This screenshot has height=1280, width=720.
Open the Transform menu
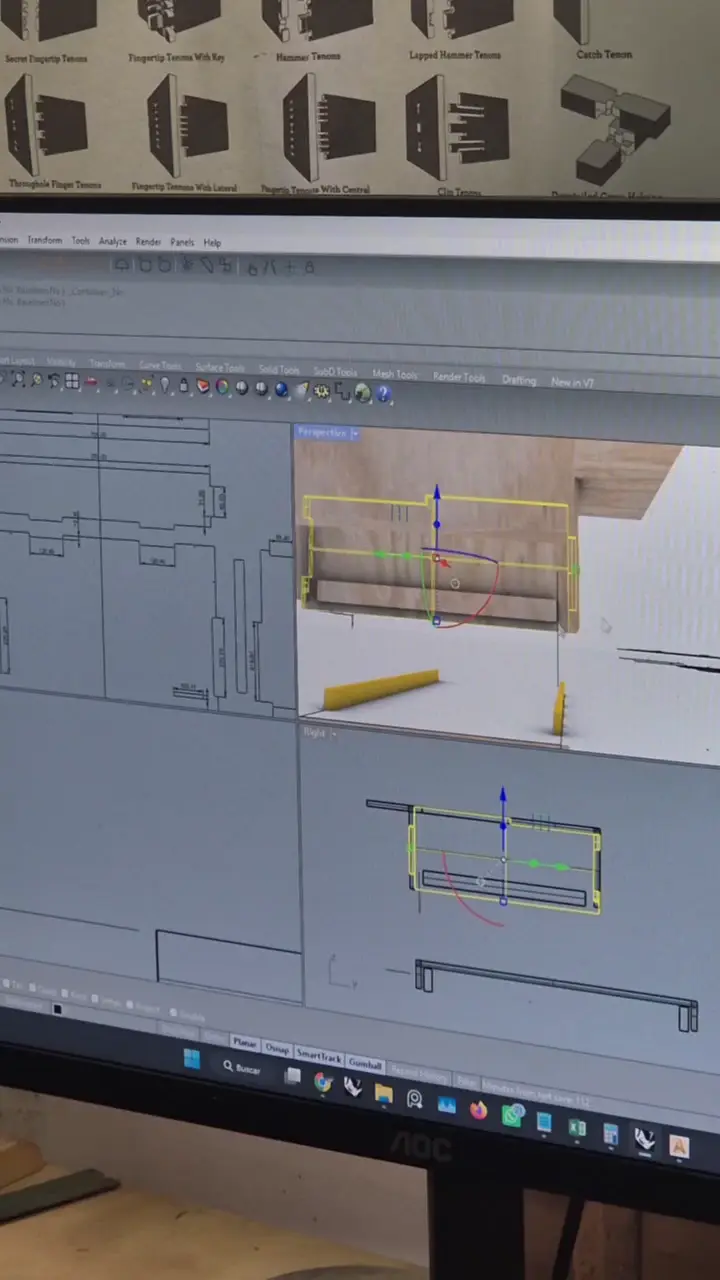pyautogui.click(x=44, y=241)
